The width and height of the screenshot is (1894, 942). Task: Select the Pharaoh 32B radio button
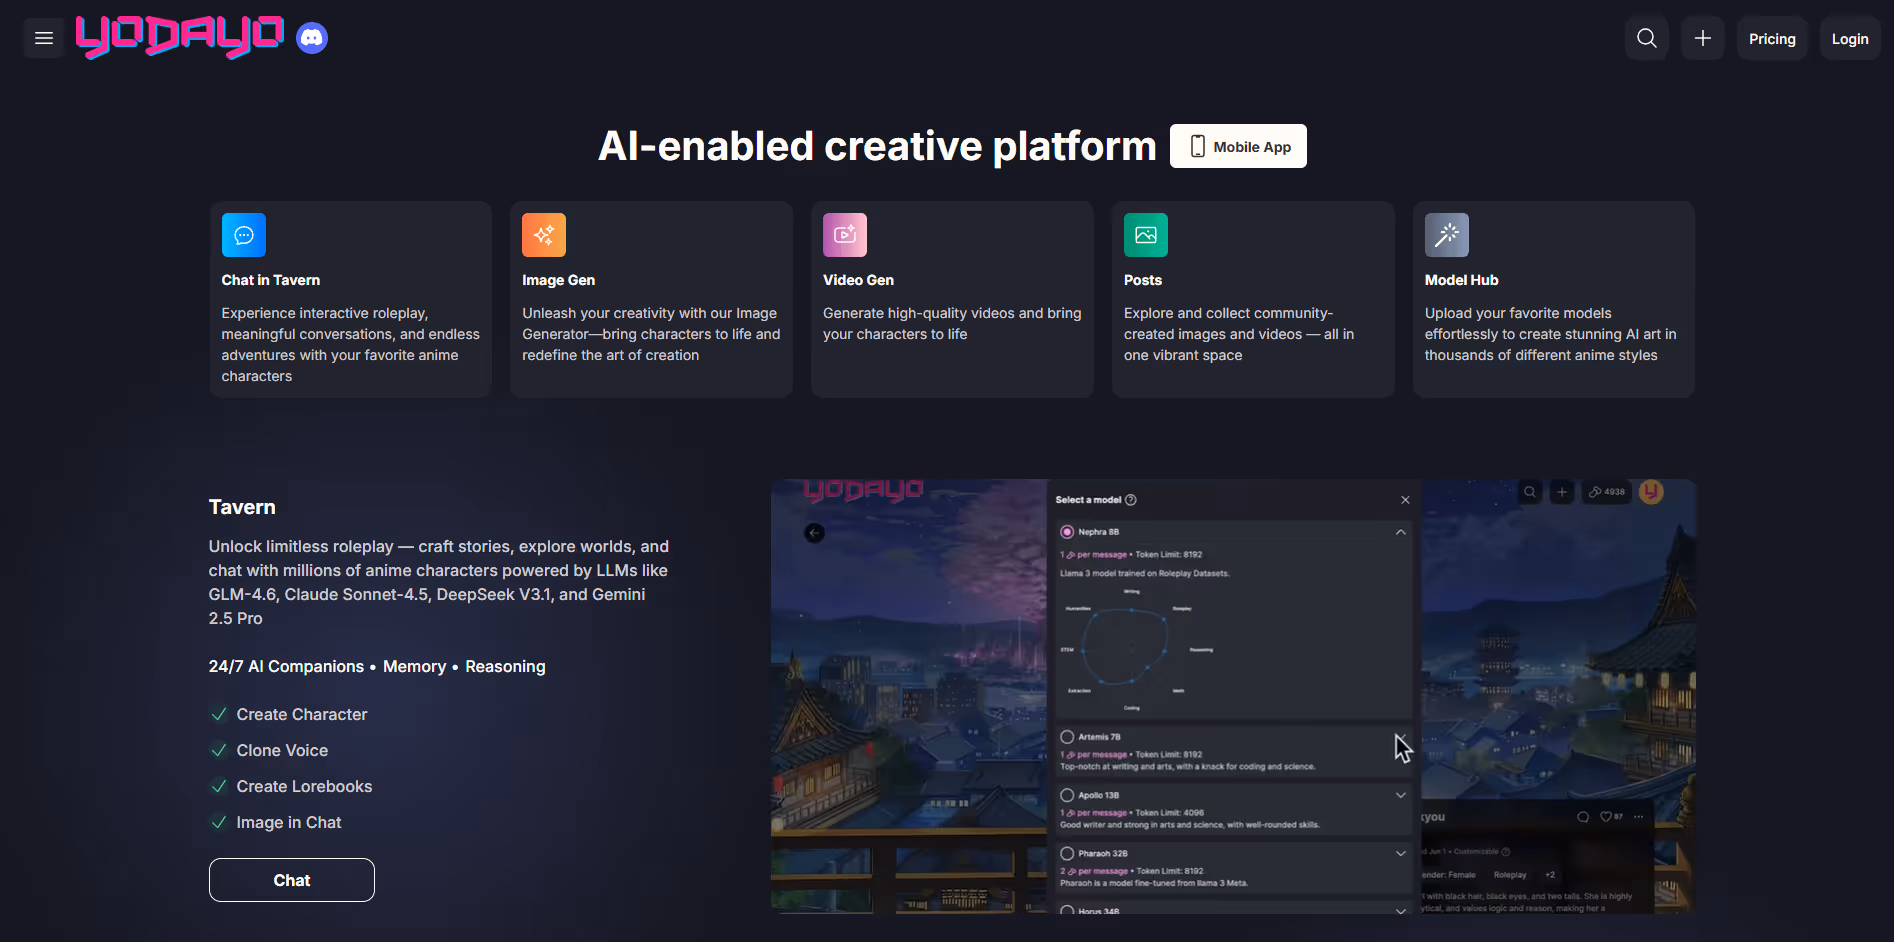[x=1067, y=853]
